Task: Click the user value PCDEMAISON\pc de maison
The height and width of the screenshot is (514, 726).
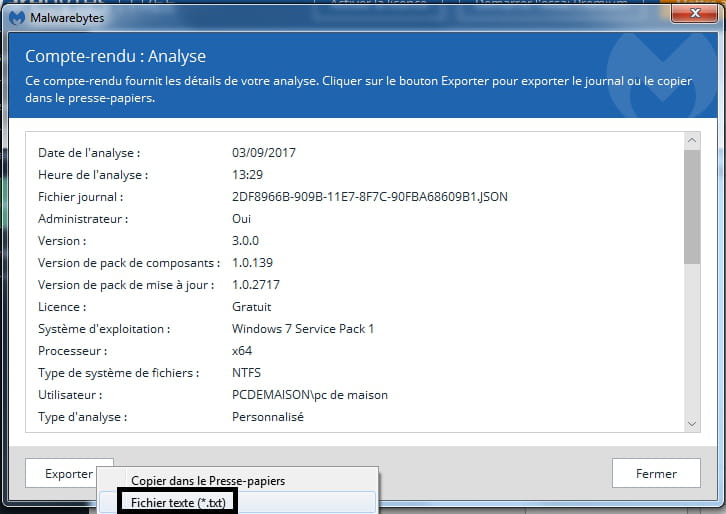Action: coord(310,395)
